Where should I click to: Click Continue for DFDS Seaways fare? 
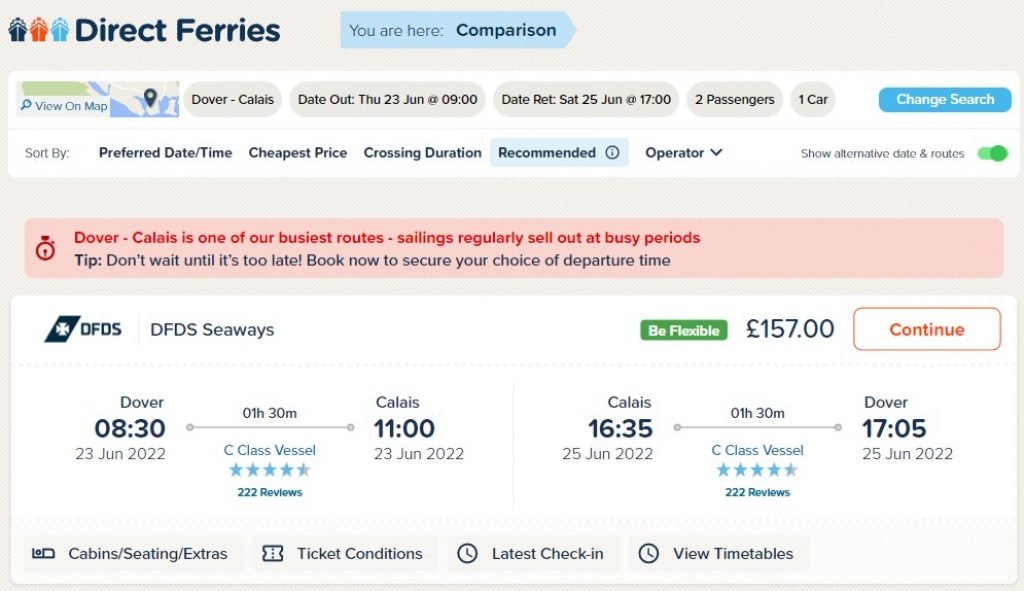(927, 329)
